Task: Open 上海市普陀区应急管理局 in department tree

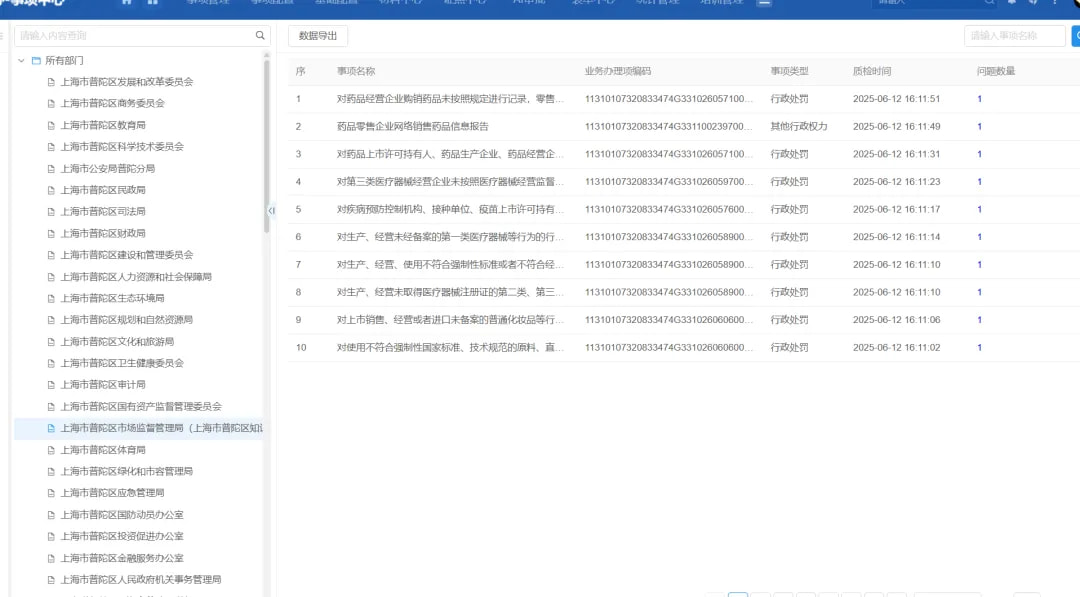Action: point(112,493)
